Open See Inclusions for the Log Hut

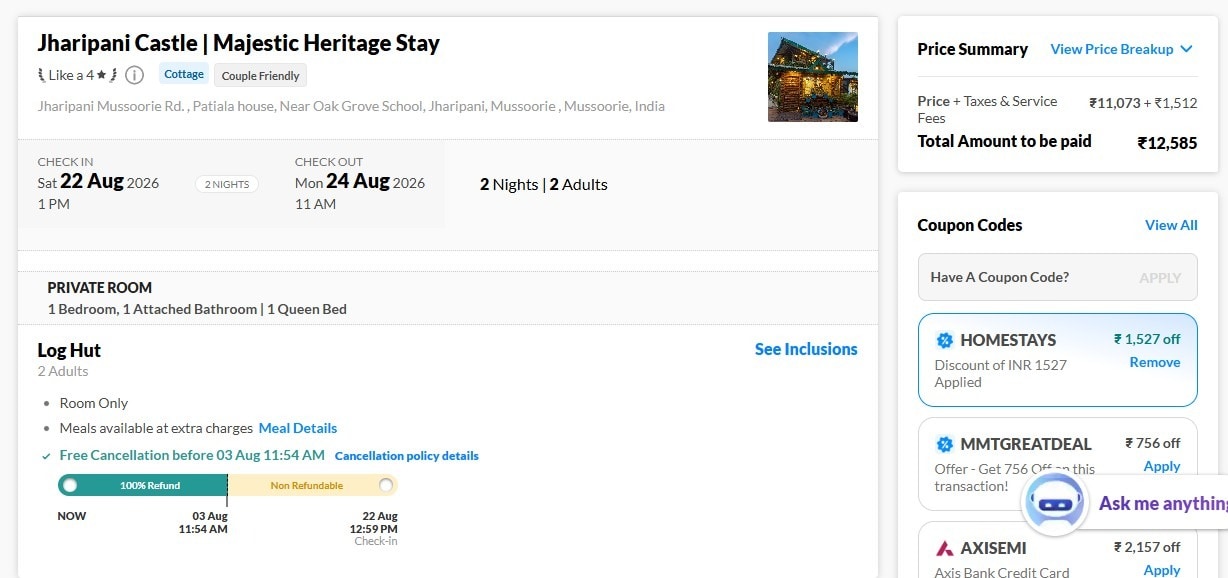[x=806, y=349]
